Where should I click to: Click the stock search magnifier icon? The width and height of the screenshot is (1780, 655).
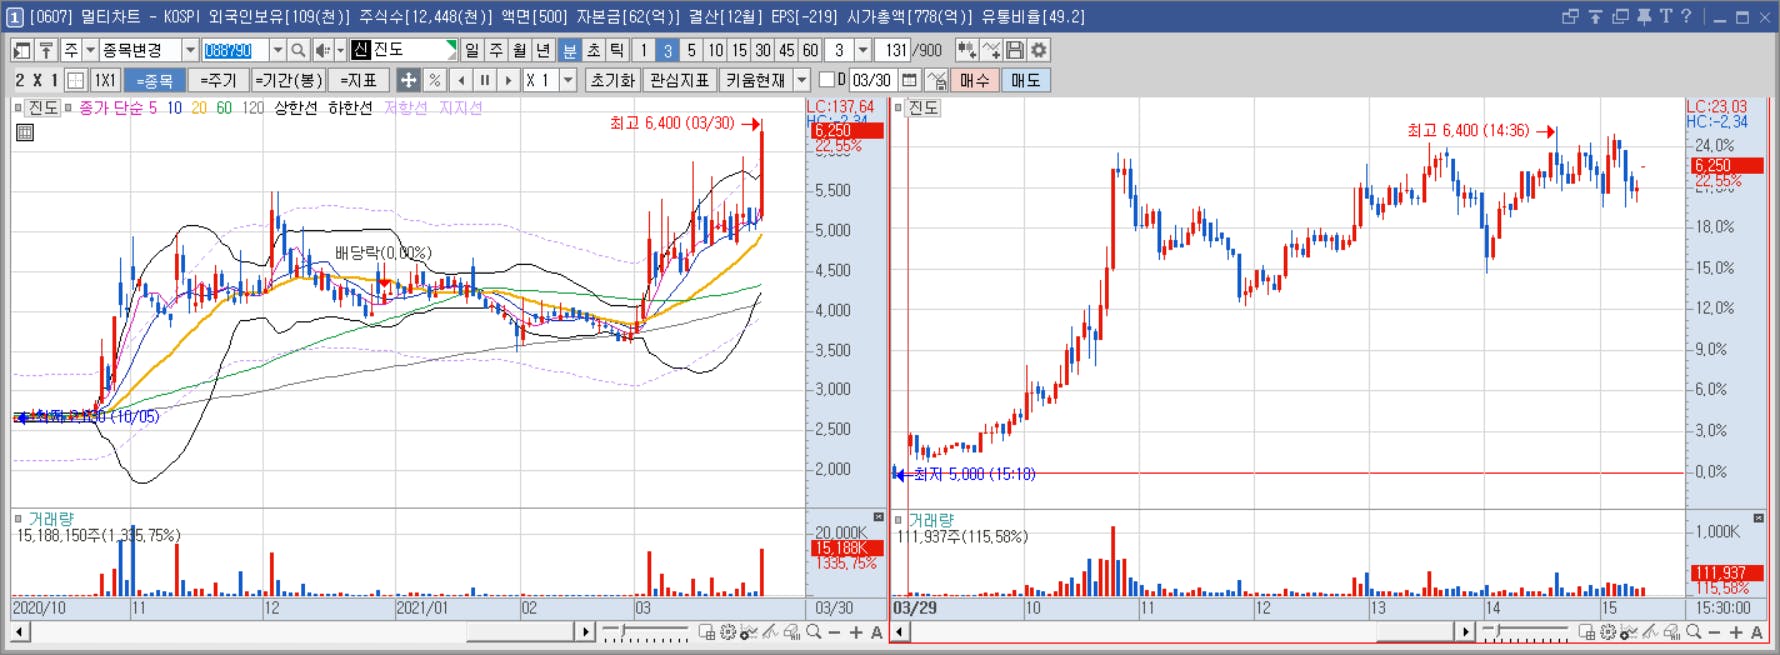point(298,50)
